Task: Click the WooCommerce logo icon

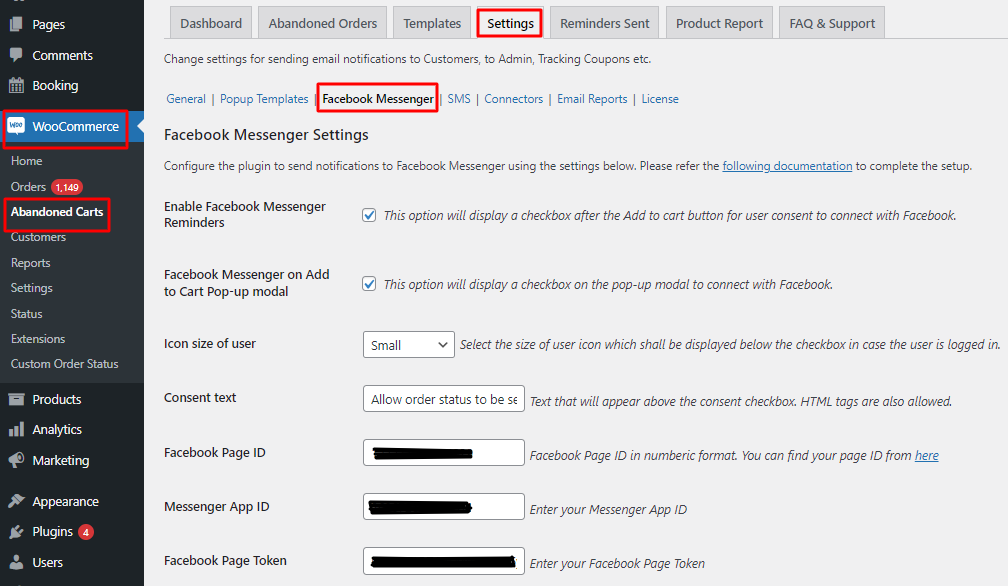Action: 16,126
